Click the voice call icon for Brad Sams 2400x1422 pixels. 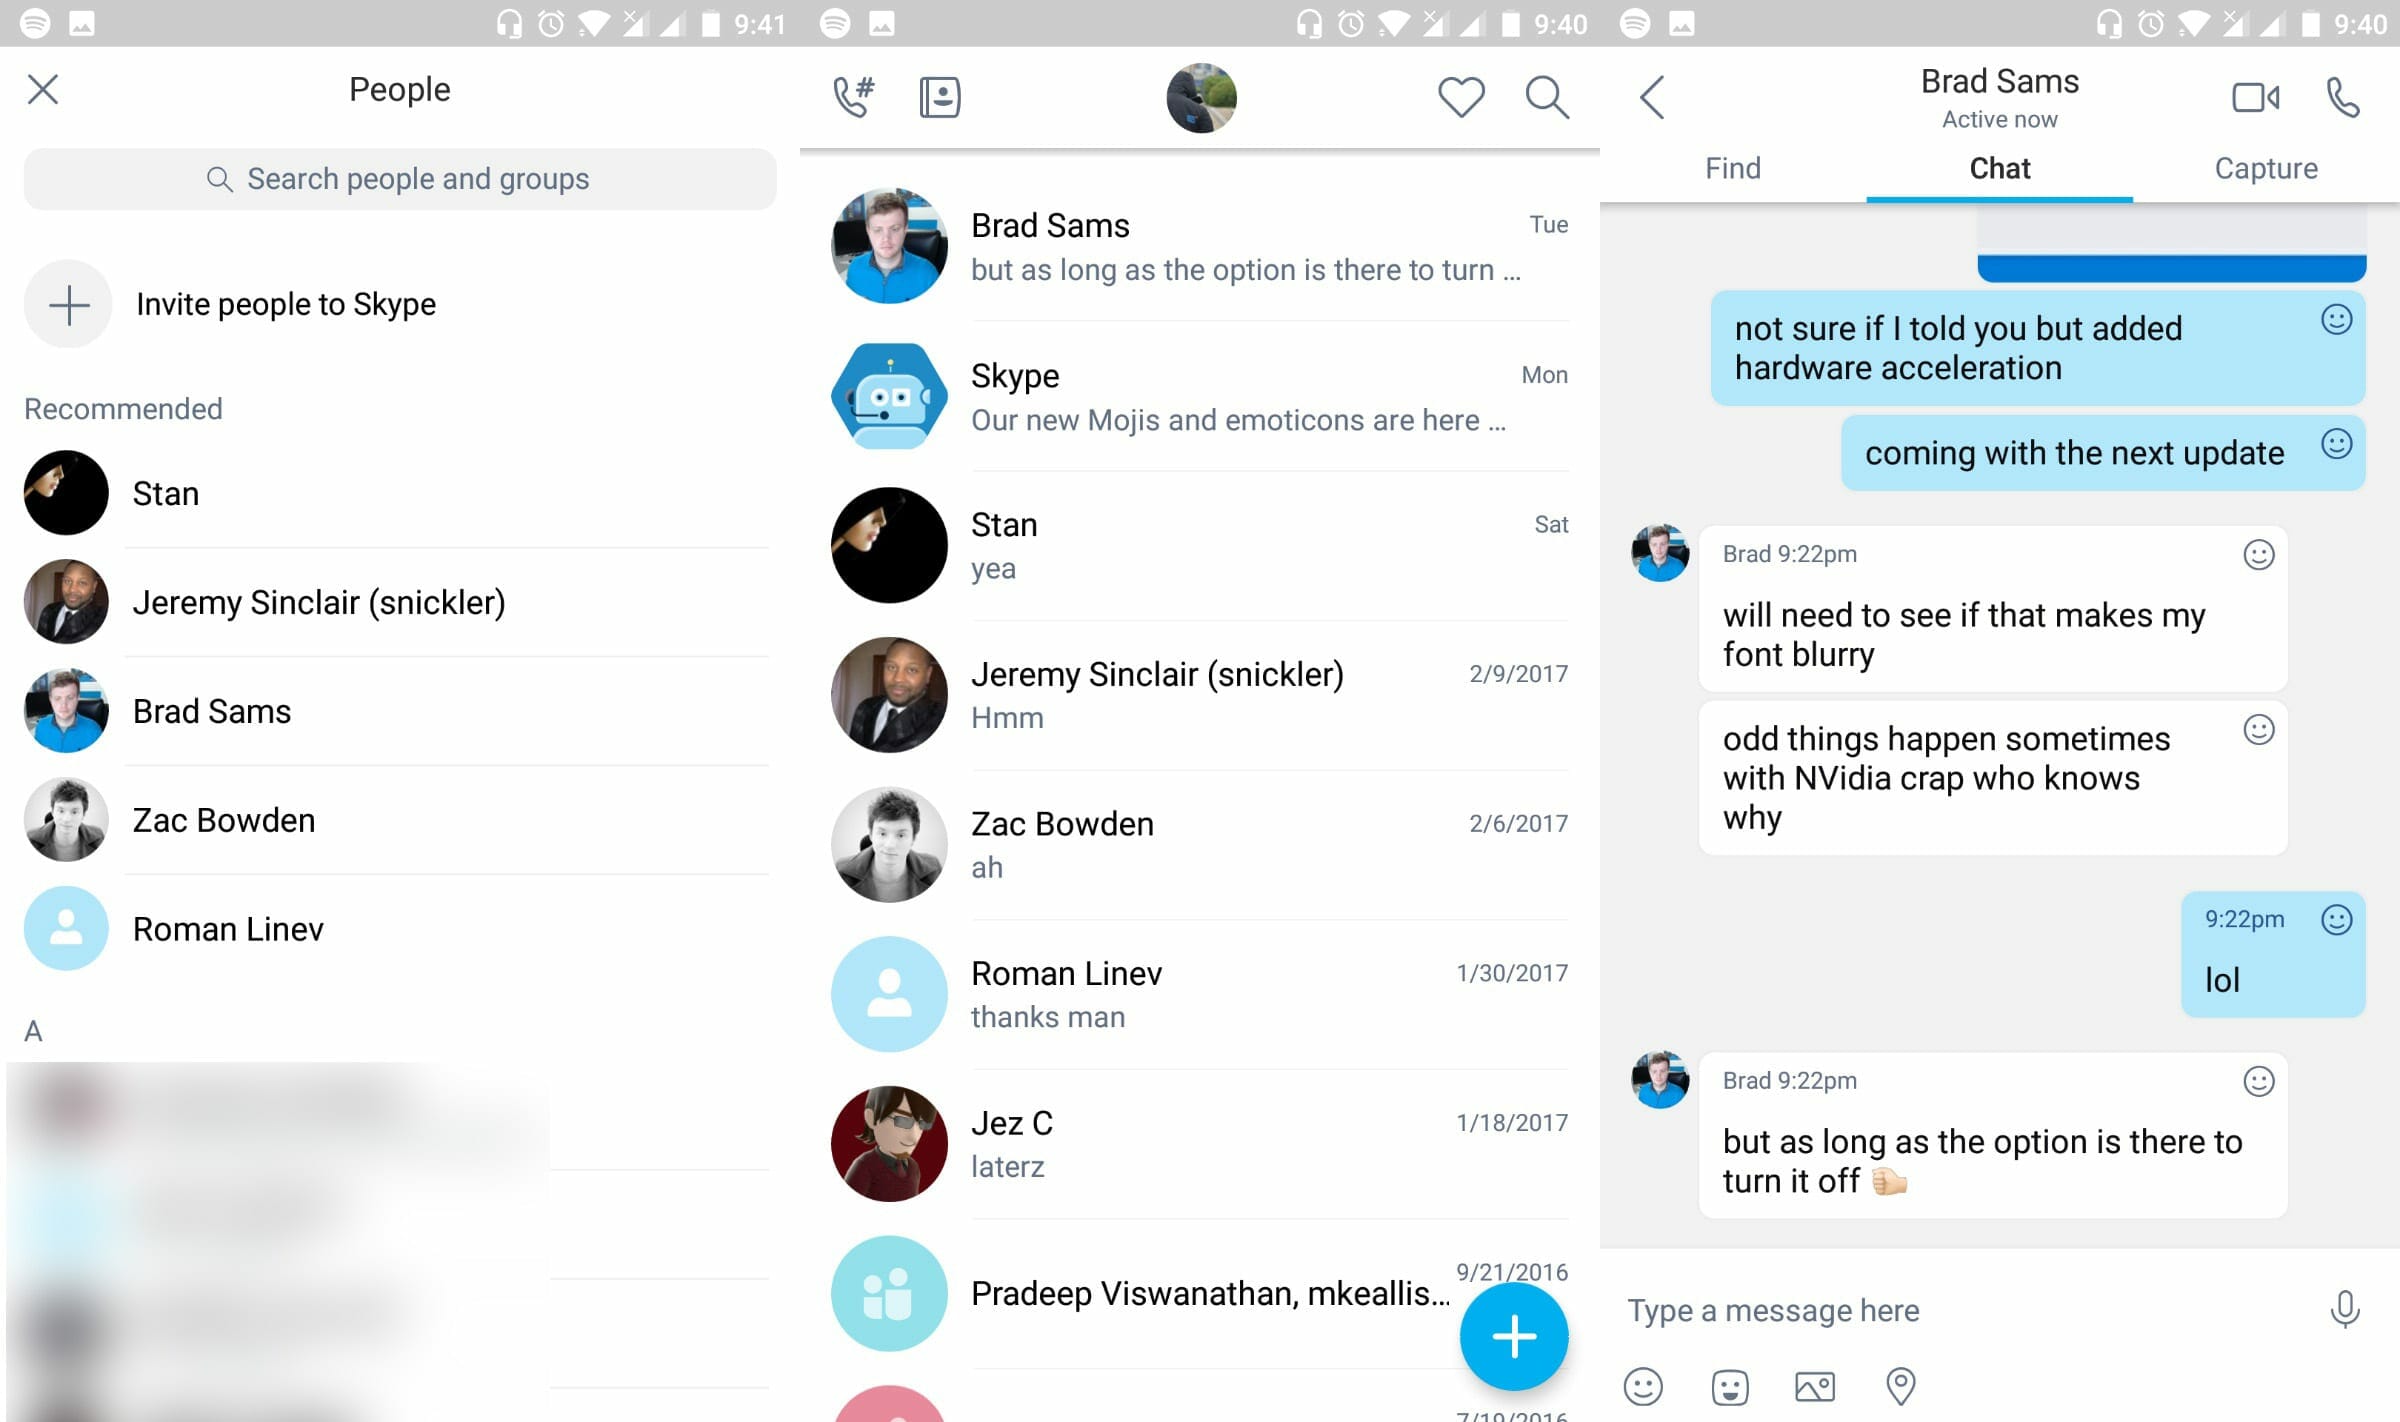pos(2344,96)
